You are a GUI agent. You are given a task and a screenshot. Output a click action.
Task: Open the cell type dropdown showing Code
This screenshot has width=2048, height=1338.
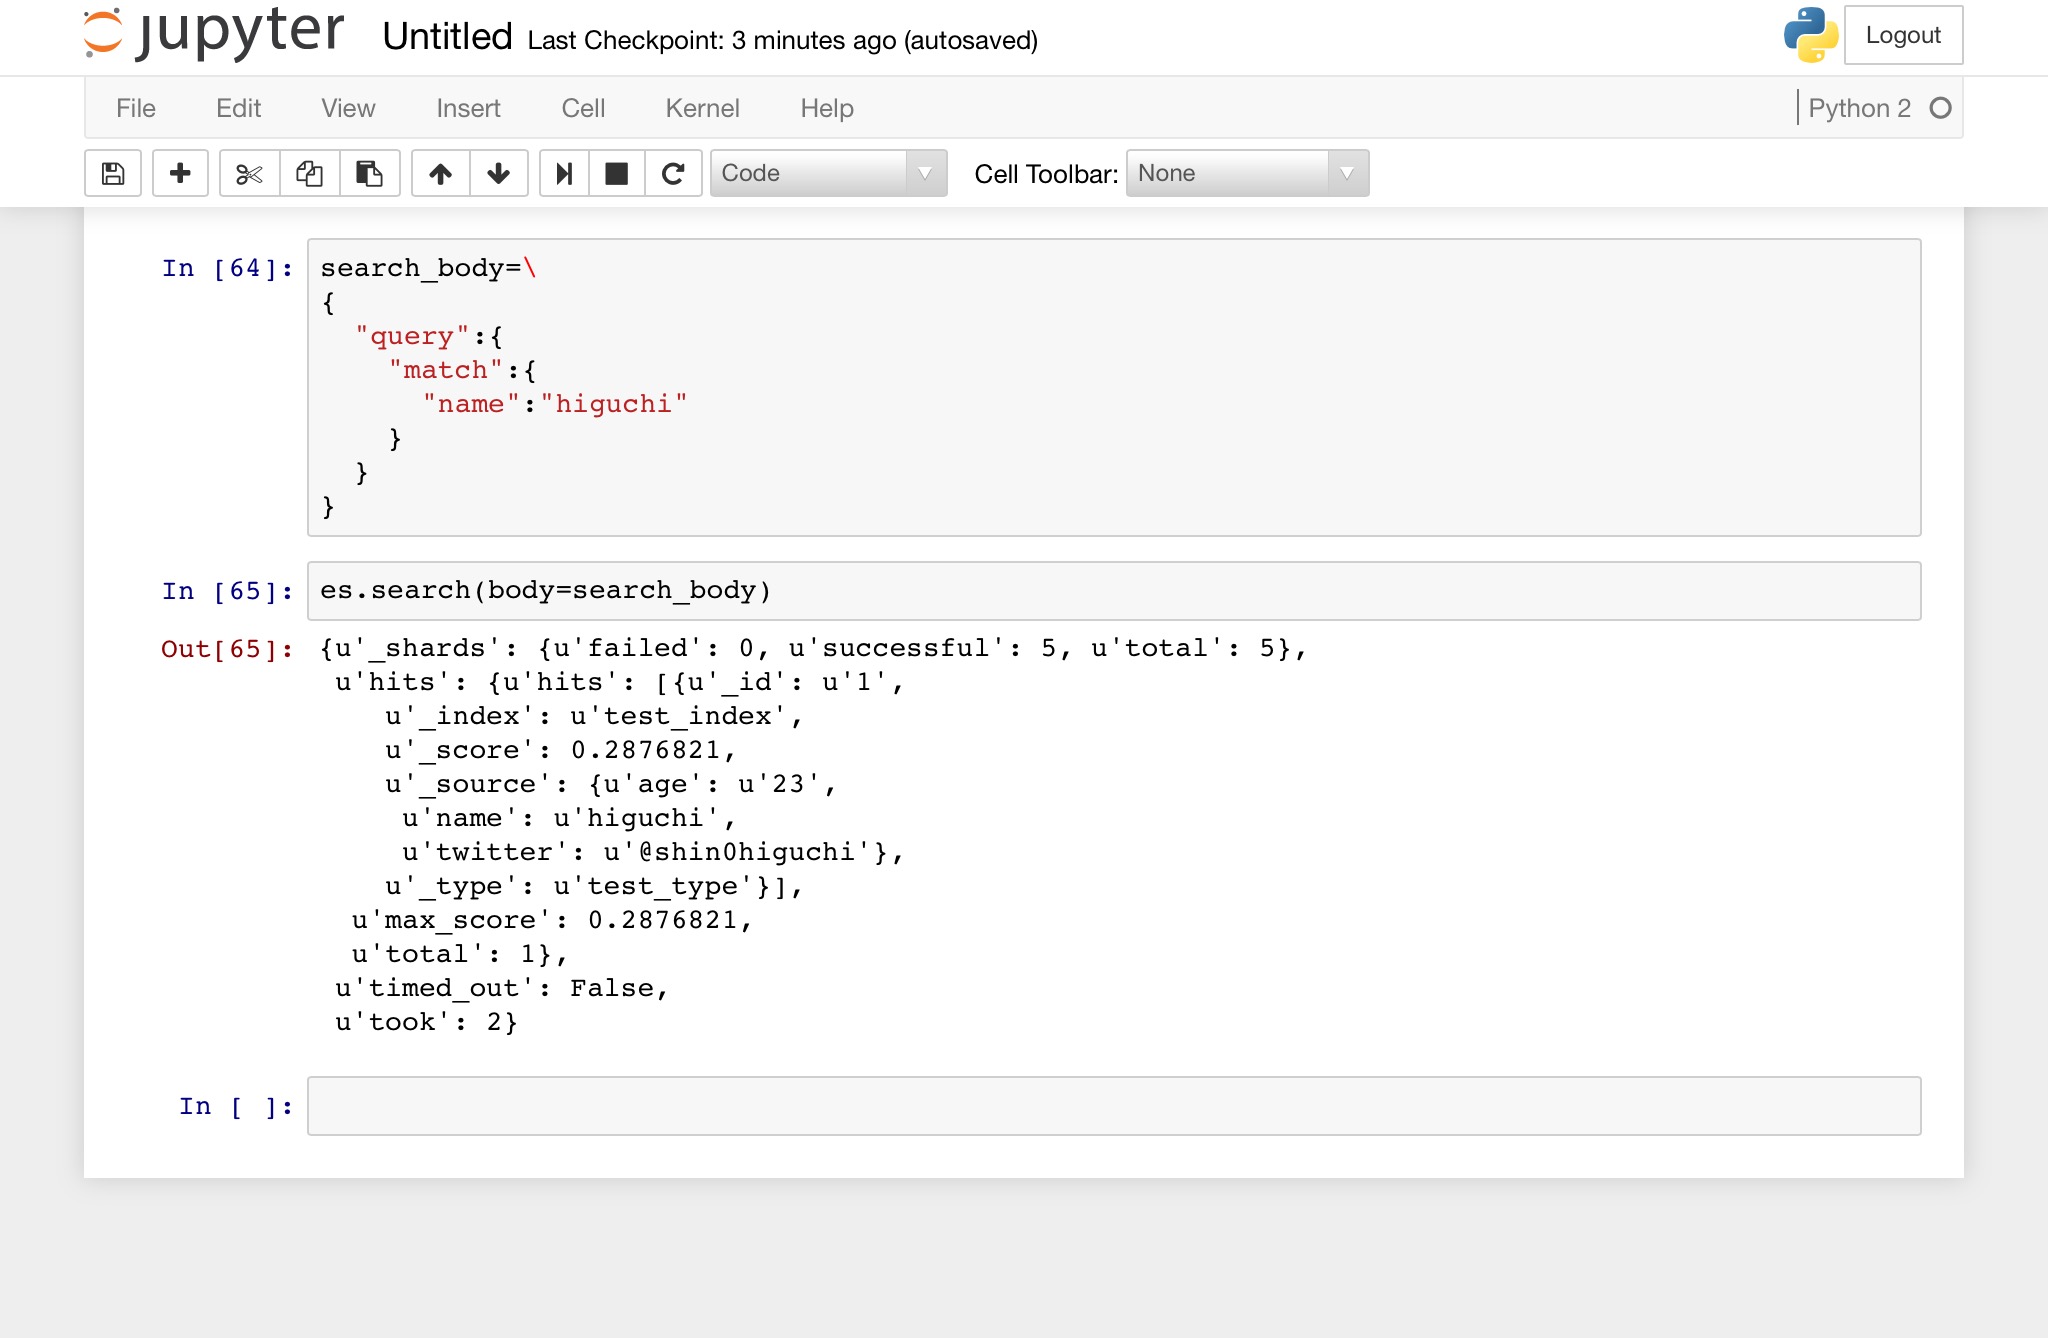pos(810,173)
